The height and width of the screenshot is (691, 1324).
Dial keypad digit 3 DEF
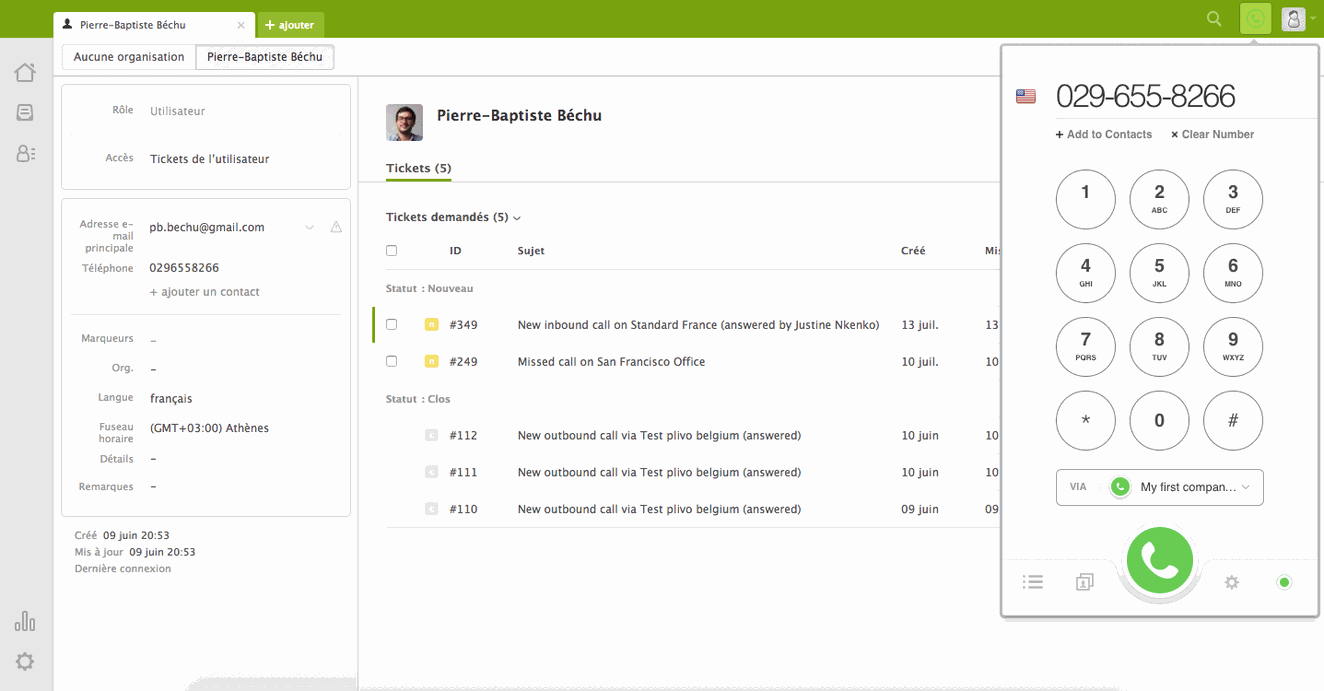[1233, 199]
